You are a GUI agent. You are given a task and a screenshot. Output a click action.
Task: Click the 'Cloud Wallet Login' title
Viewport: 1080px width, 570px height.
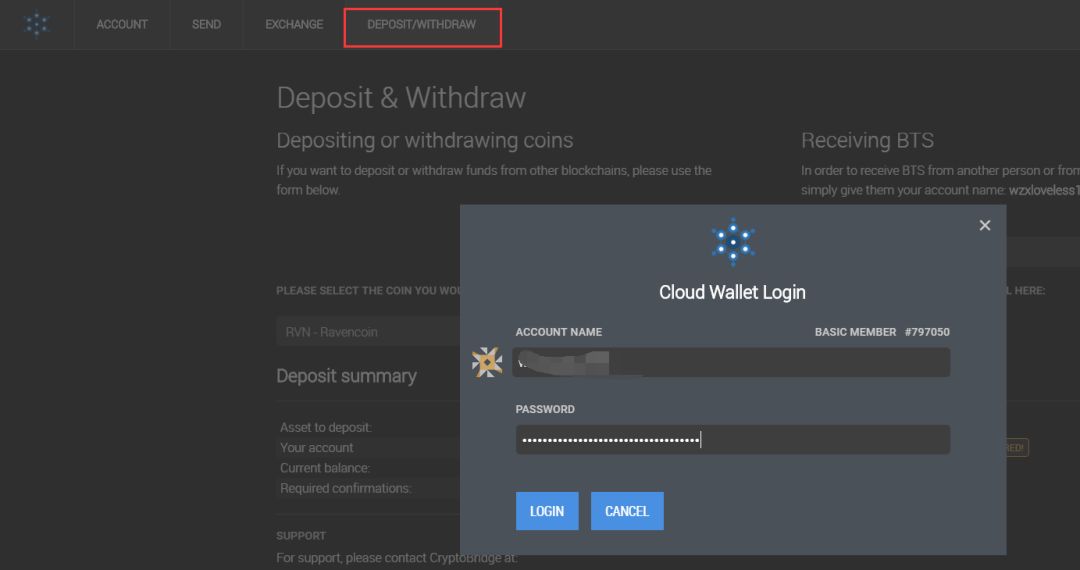(732, 292)
